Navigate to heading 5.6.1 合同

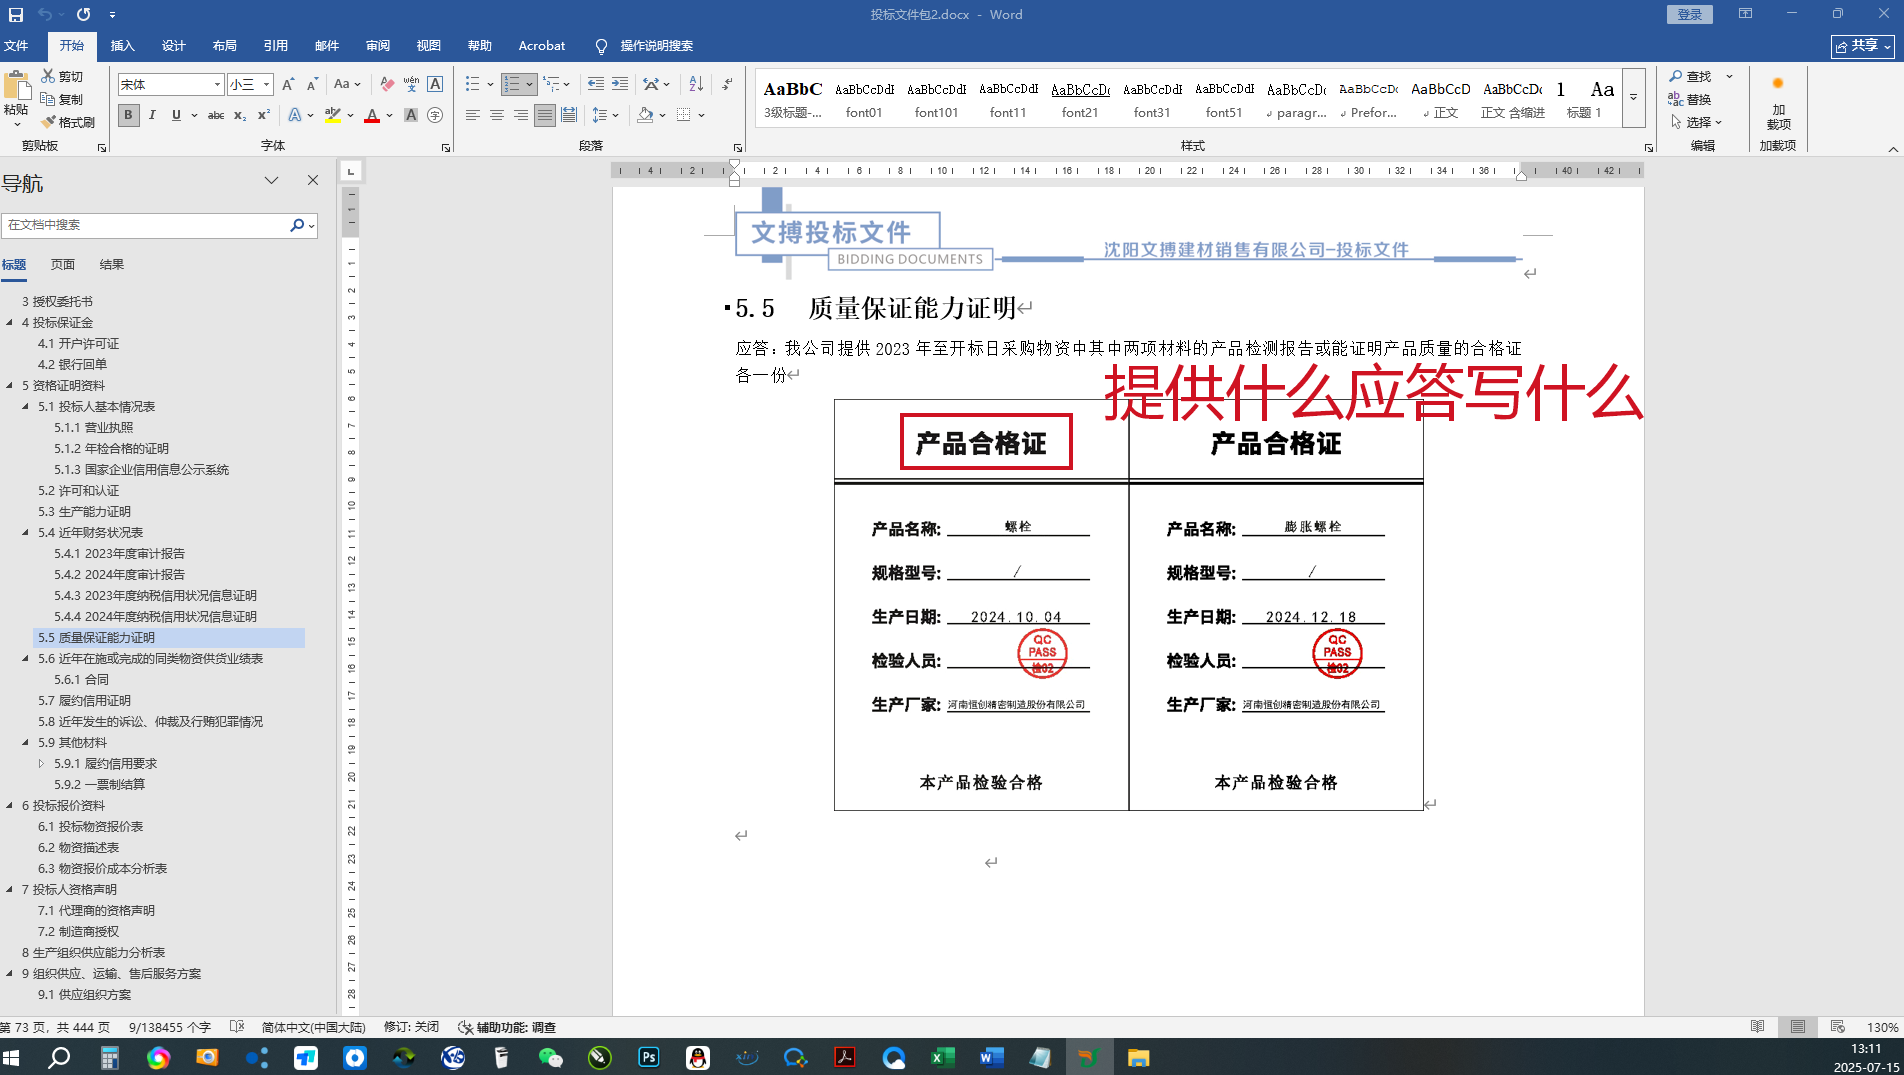click(82, 680)
